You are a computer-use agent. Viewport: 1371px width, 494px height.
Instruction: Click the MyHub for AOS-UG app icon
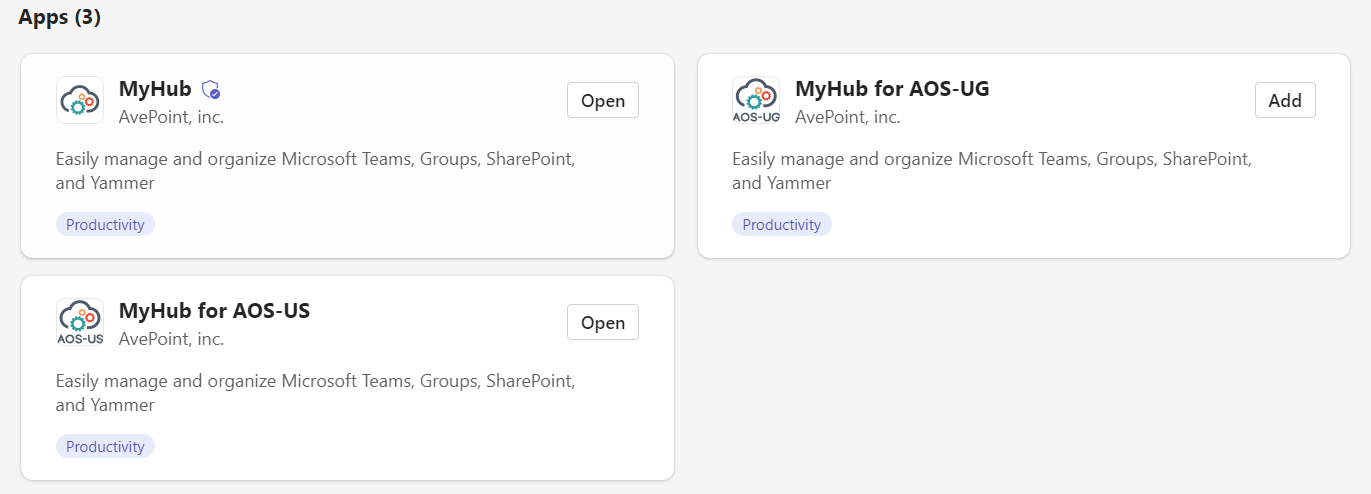756,100
